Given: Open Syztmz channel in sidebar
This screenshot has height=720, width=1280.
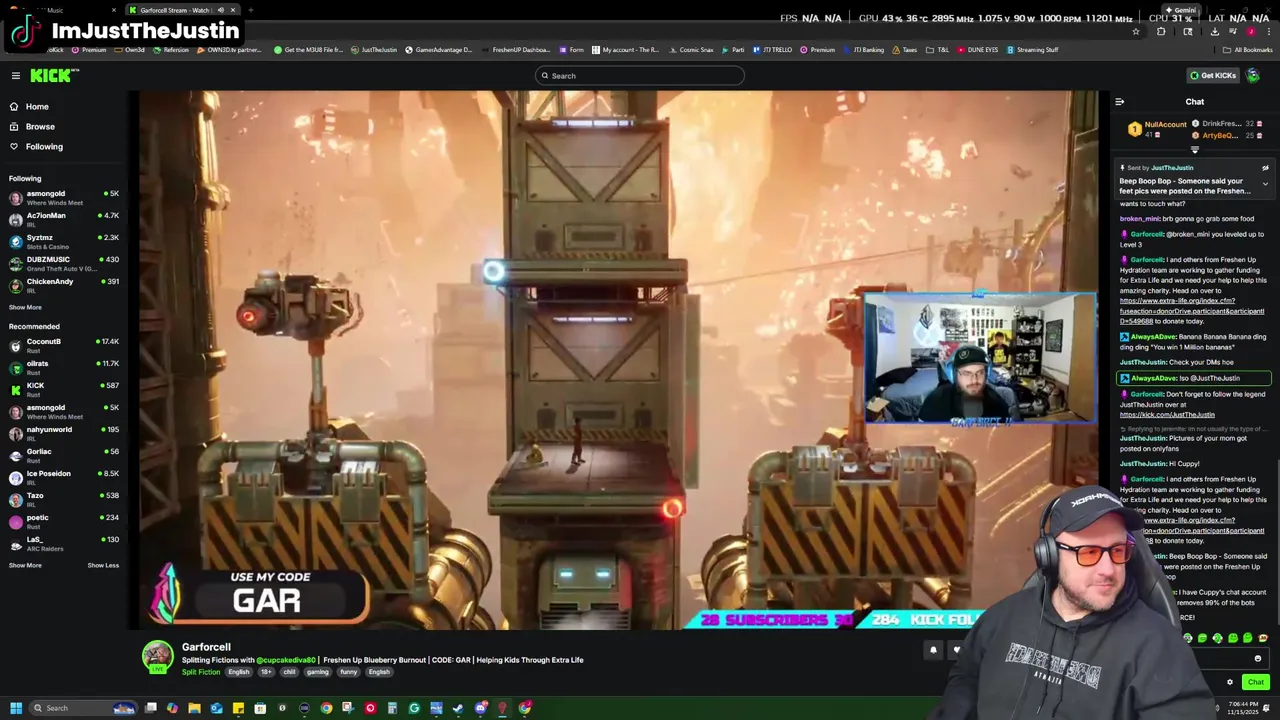Looking at the screenshot, I should (x=64, y=241).
